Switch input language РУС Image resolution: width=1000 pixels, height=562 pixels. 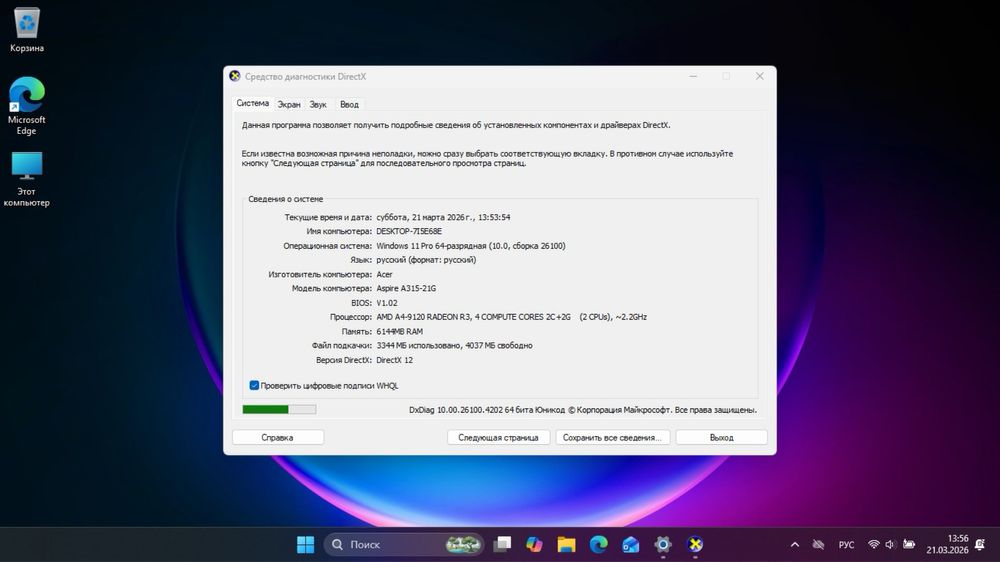846,544
